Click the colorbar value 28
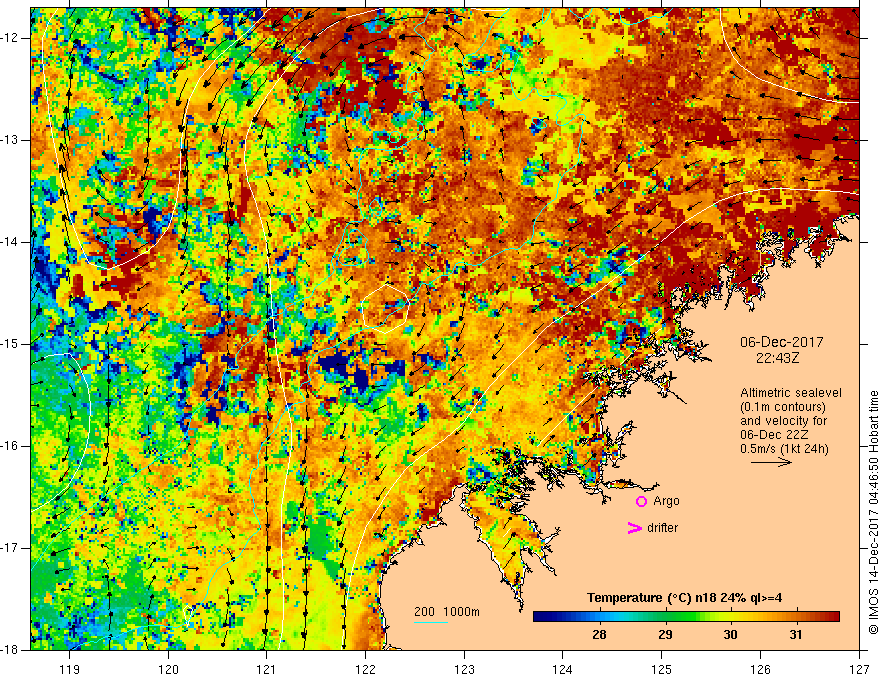This screenshot has height=680, width=880. tap(599, 635)
